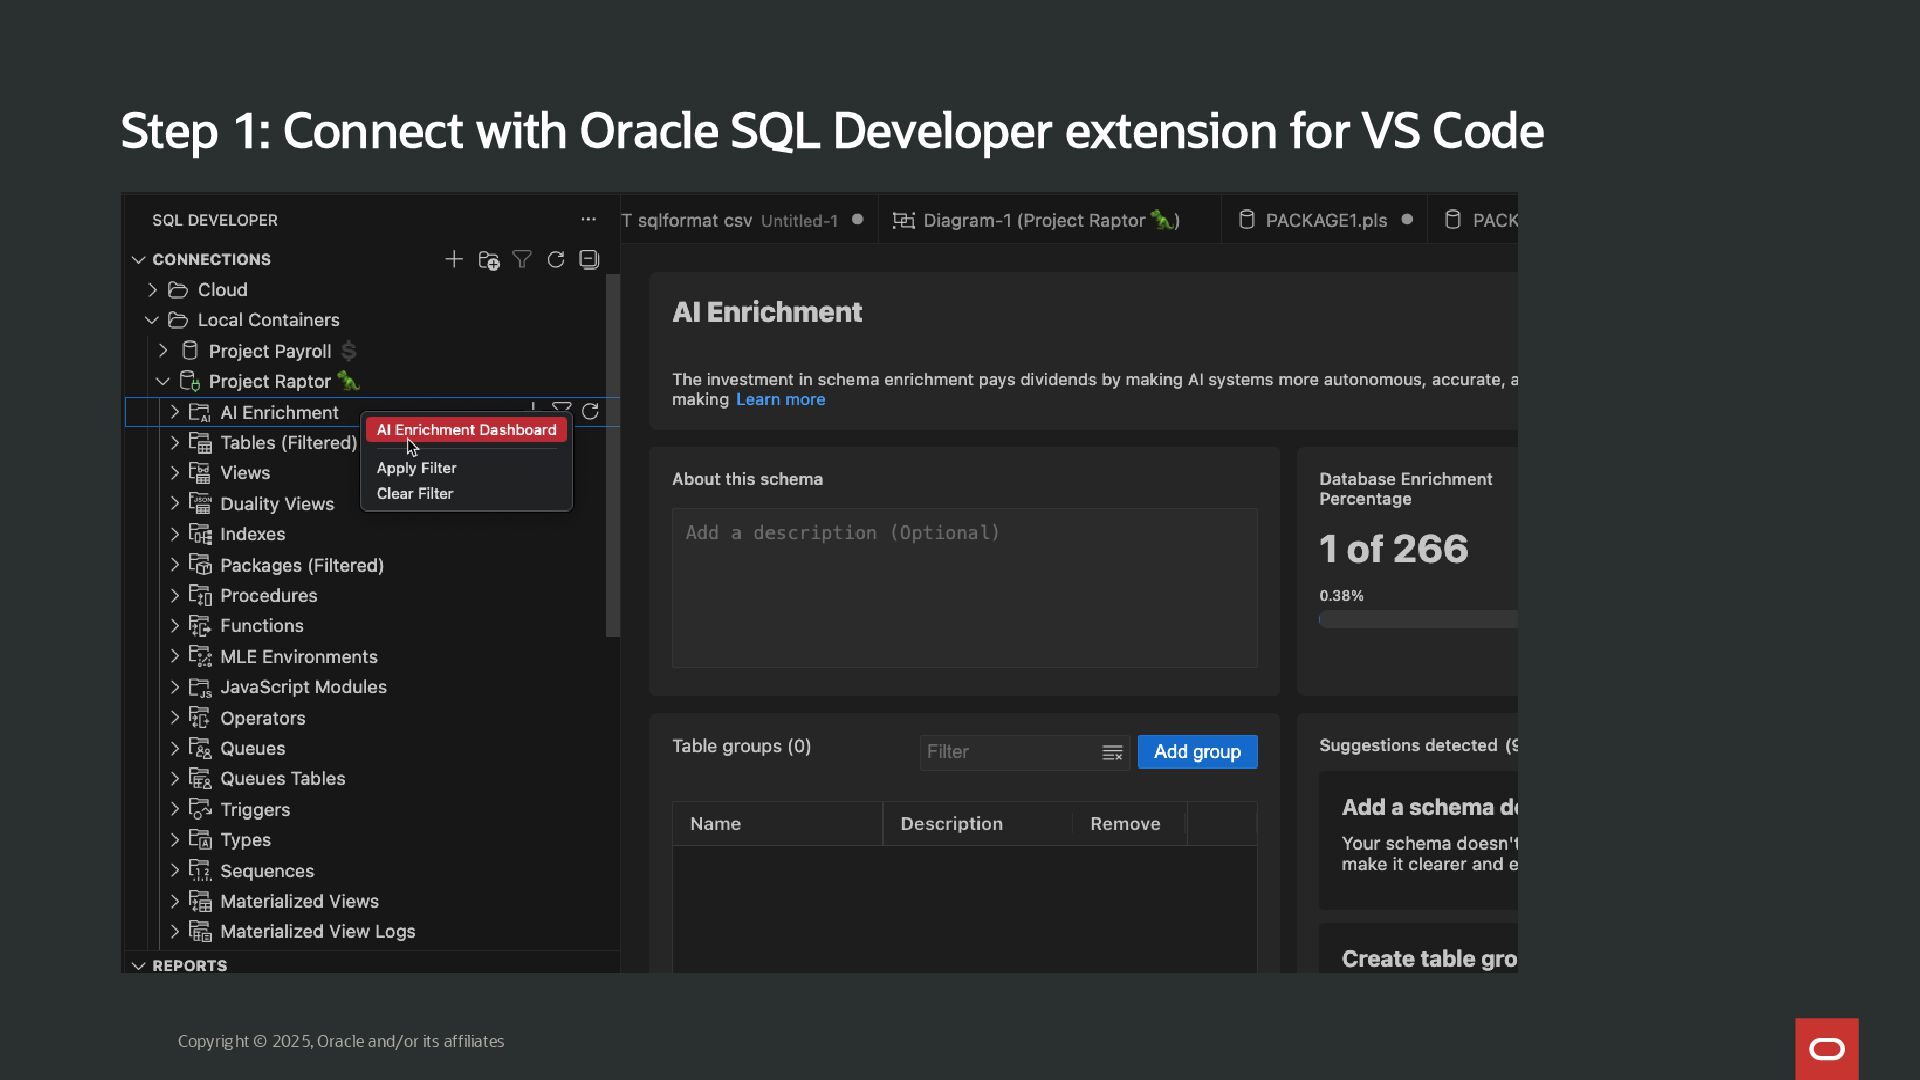
Task: Click the filter list icon in Filter box
Action: point(1112,753)
